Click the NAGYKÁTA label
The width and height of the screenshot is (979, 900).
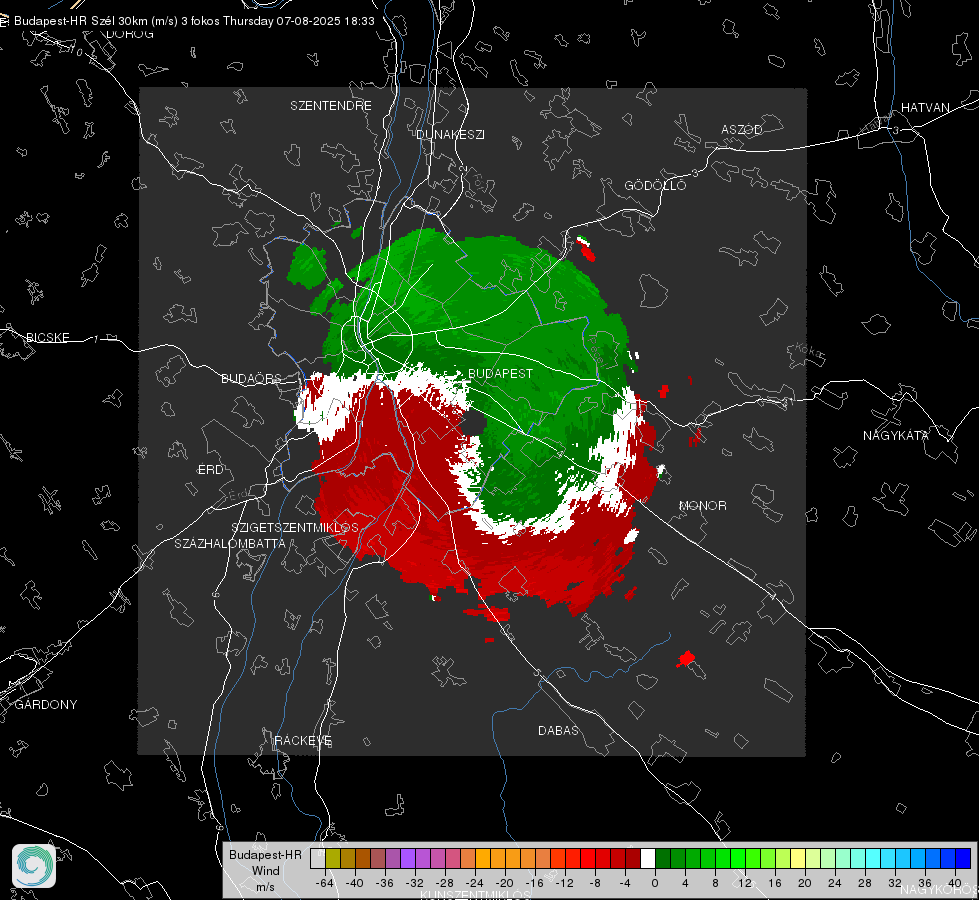click(895, 436)
